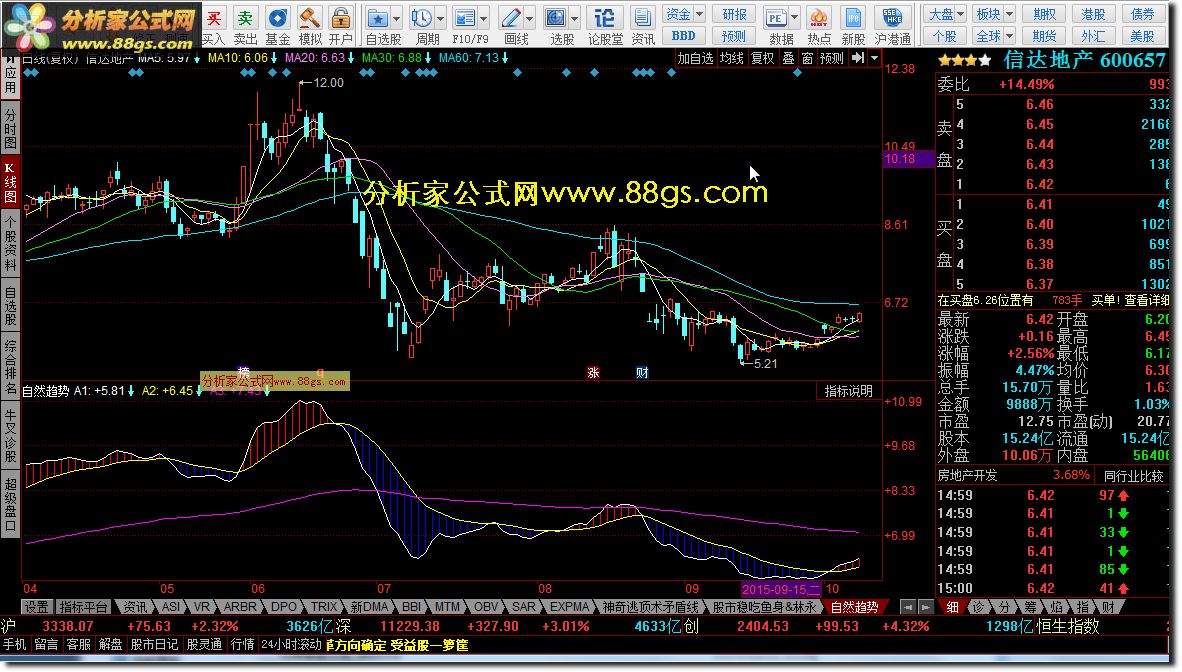Click the 买入 buy icon

click(x=214, y=18)
